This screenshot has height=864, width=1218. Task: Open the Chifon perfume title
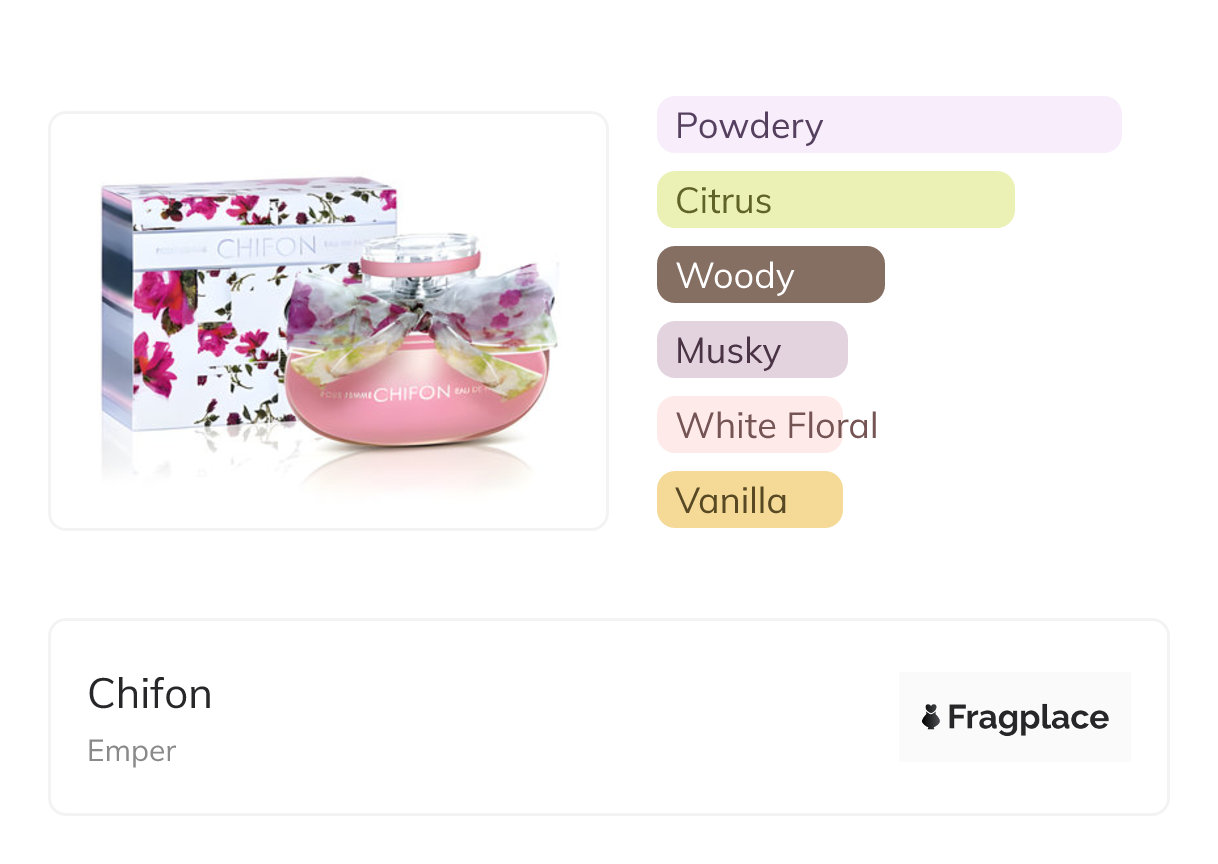150,693
